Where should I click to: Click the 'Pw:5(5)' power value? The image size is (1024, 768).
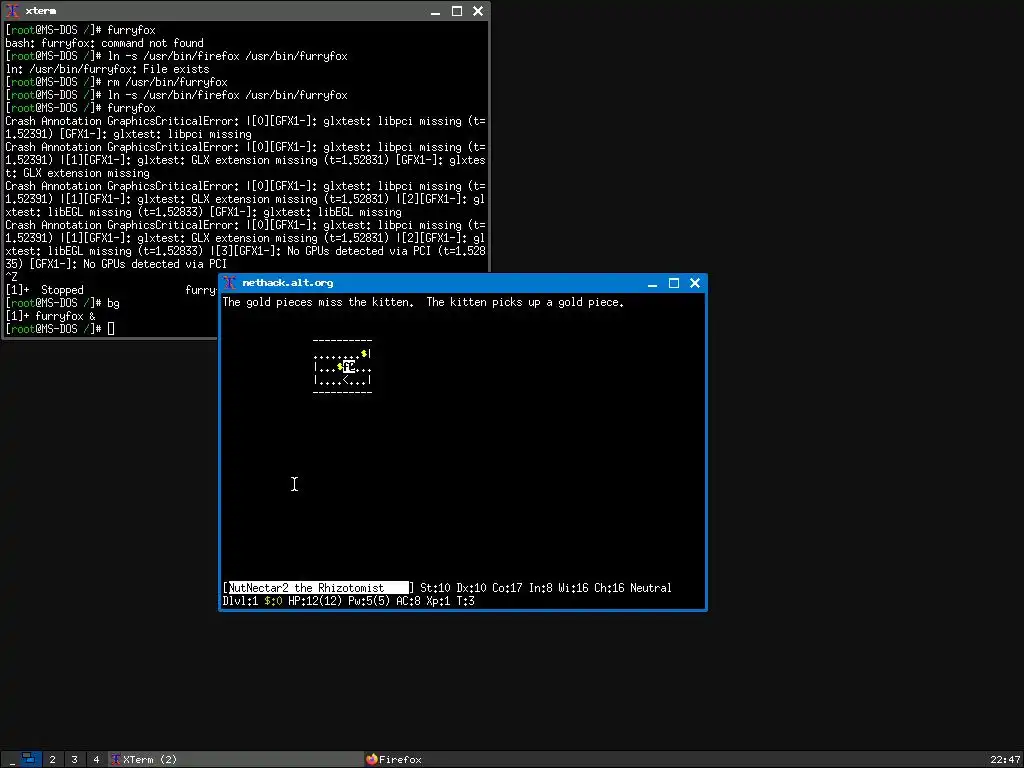click(x=369, y=601)
